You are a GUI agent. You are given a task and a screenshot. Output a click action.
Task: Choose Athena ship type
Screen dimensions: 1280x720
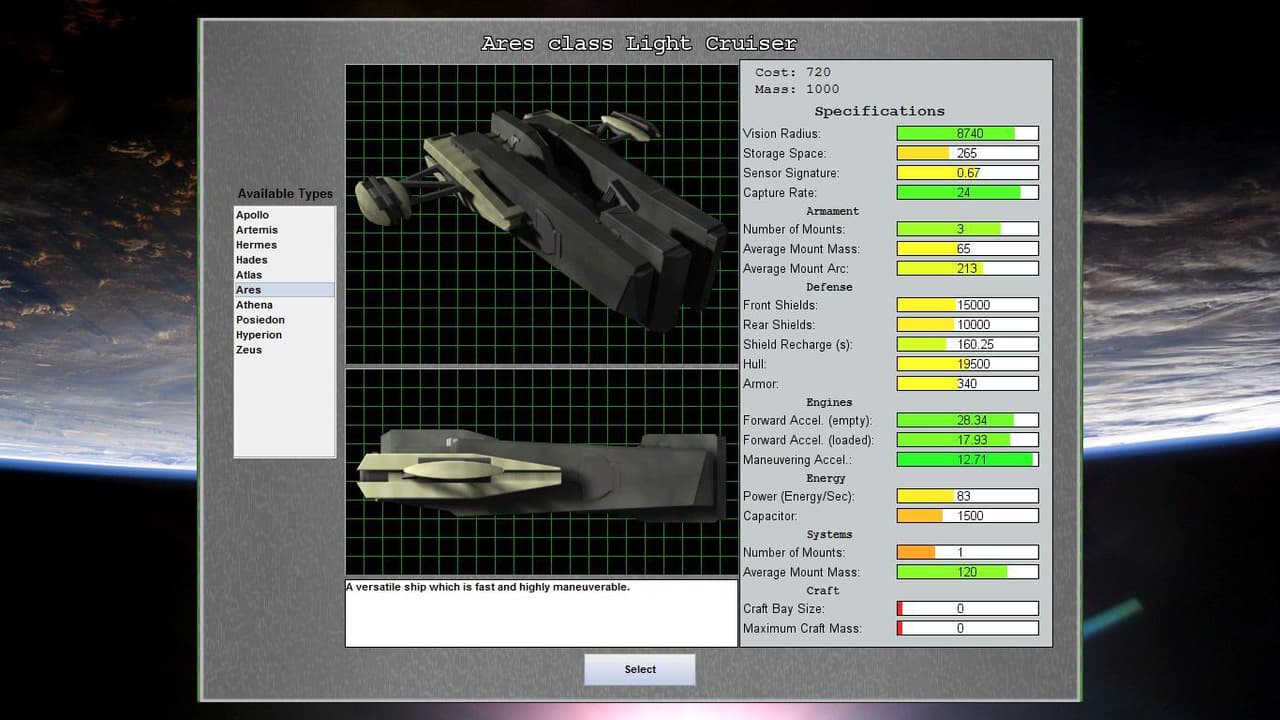click(284, 305)
